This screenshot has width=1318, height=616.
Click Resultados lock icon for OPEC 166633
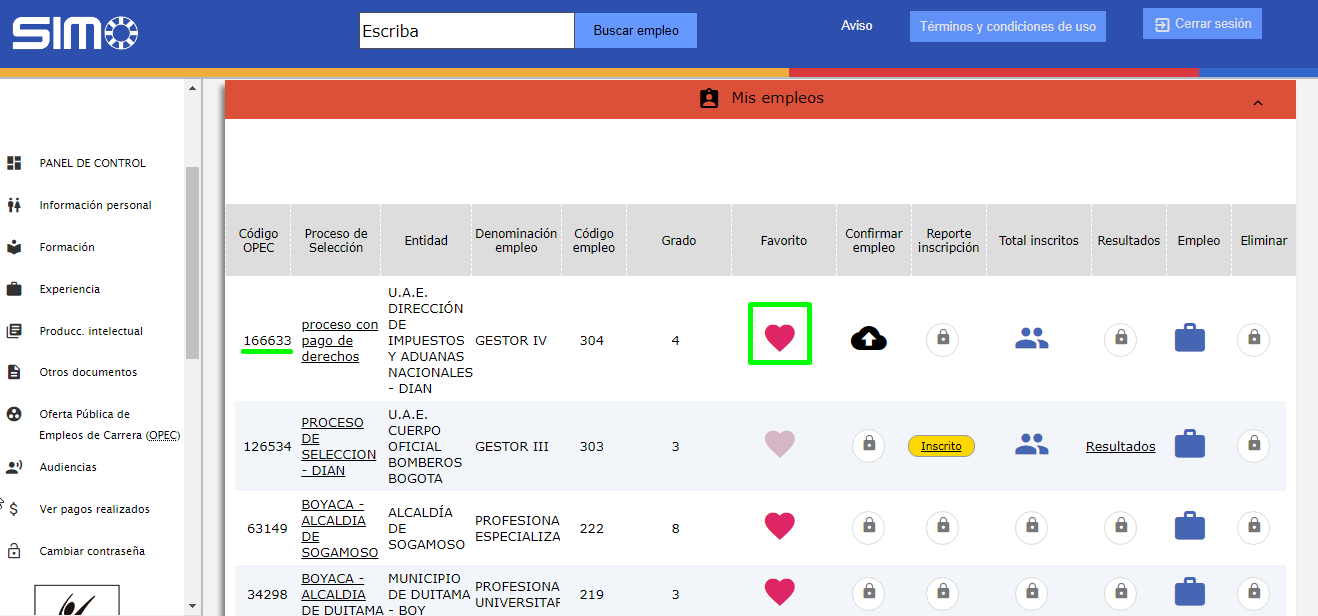(x=1120, y=340)
